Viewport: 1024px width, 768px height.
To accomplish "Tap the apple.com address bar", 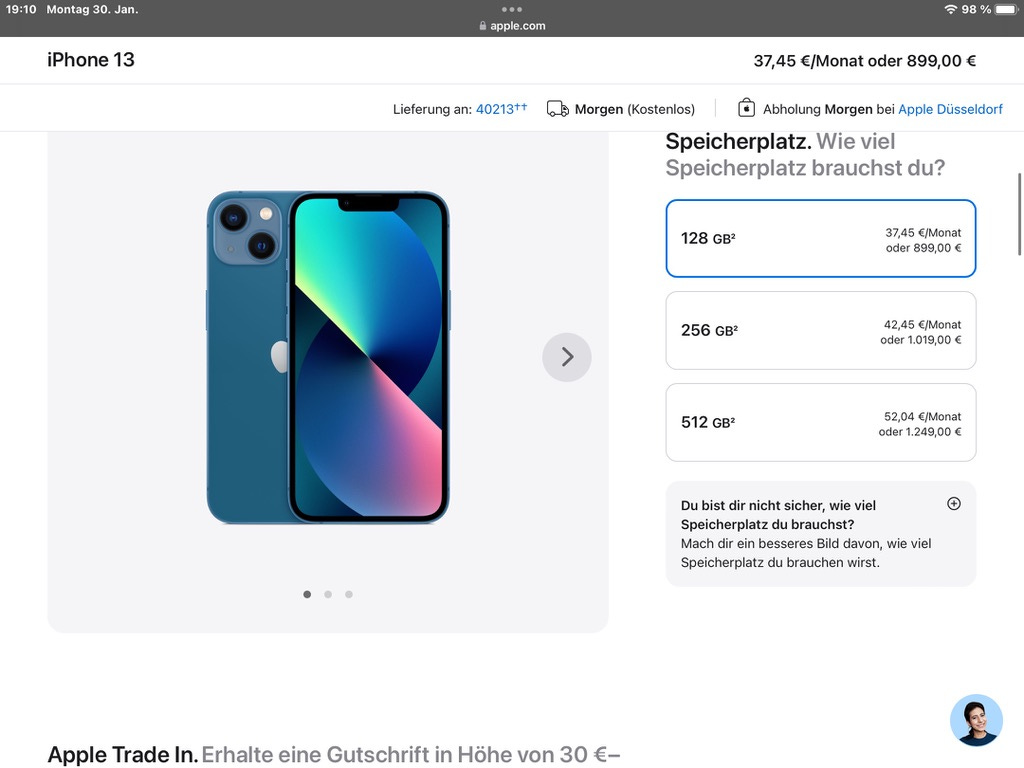I will point(512,25).
